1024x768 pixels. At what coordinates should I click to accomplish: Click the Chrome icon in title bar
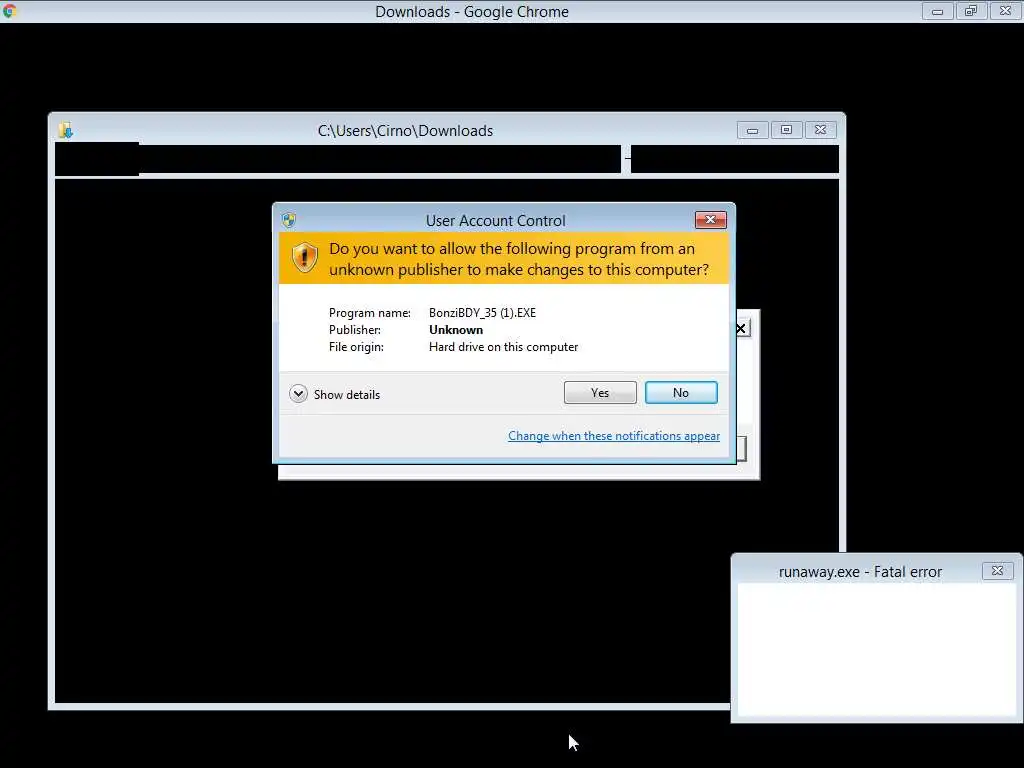[9, 10]
